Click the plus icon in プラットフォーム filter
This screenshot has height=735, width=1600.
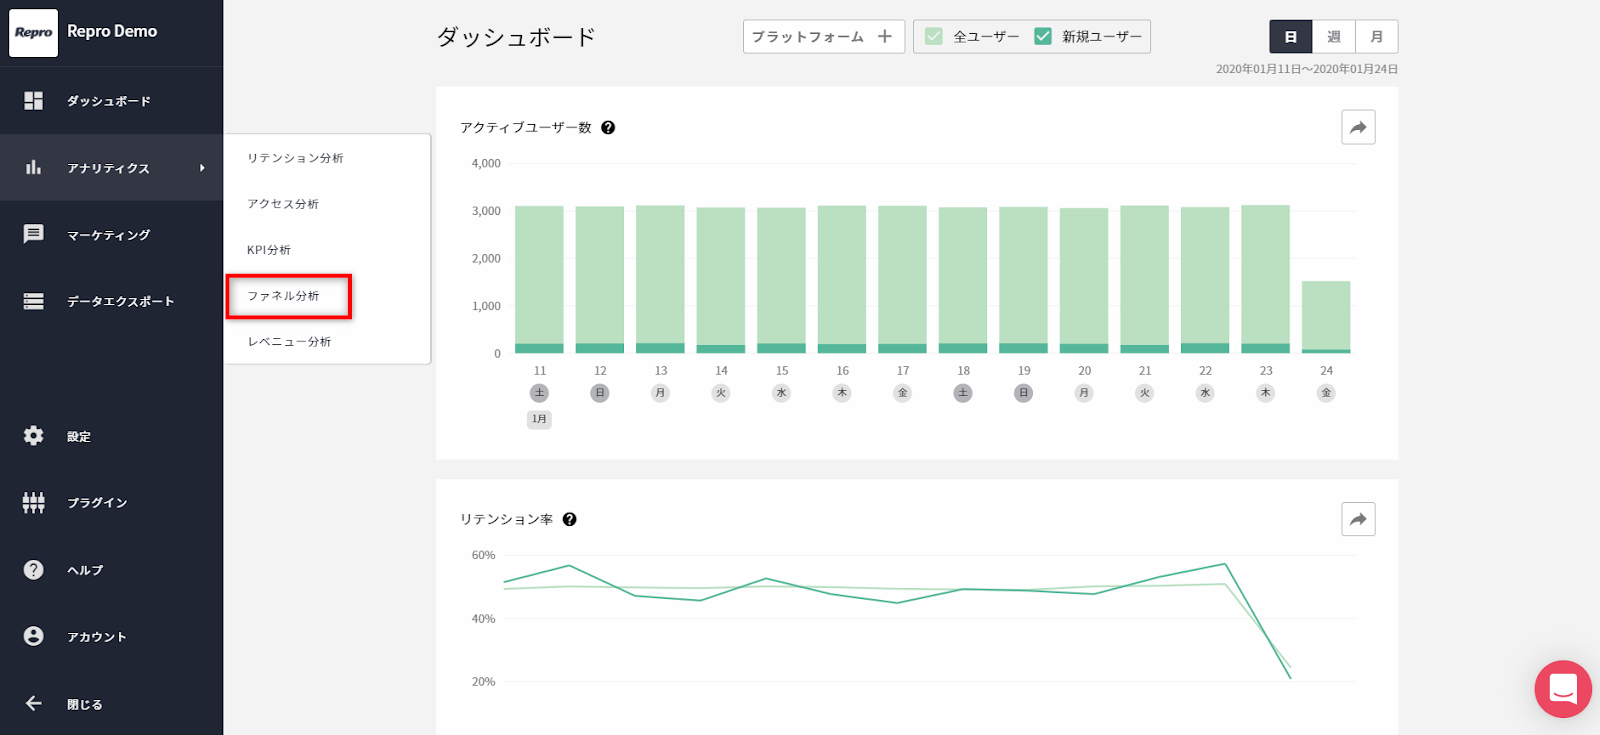[885, 37]
